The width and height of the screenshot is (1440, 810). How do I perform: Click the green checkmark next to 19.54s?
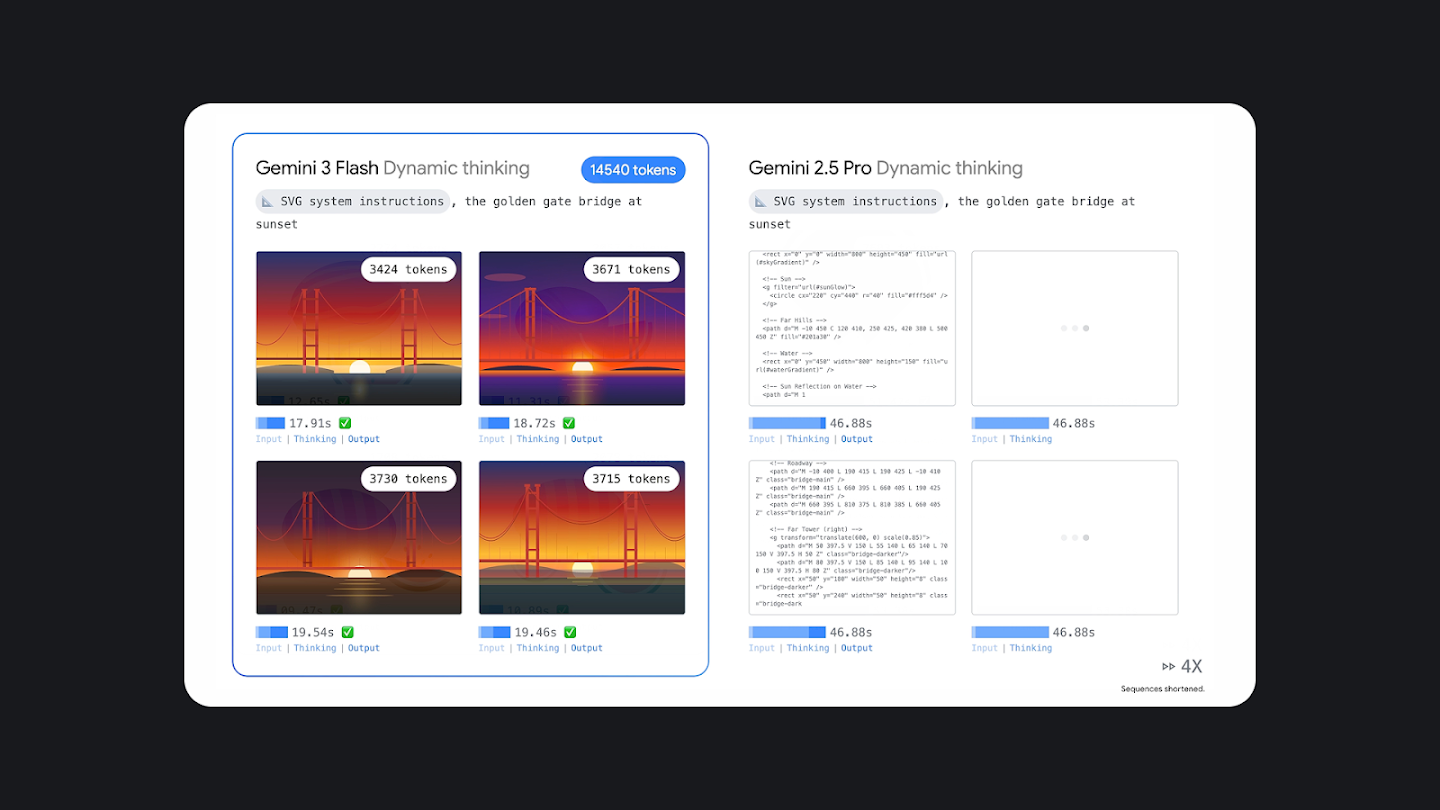[347, 632]
